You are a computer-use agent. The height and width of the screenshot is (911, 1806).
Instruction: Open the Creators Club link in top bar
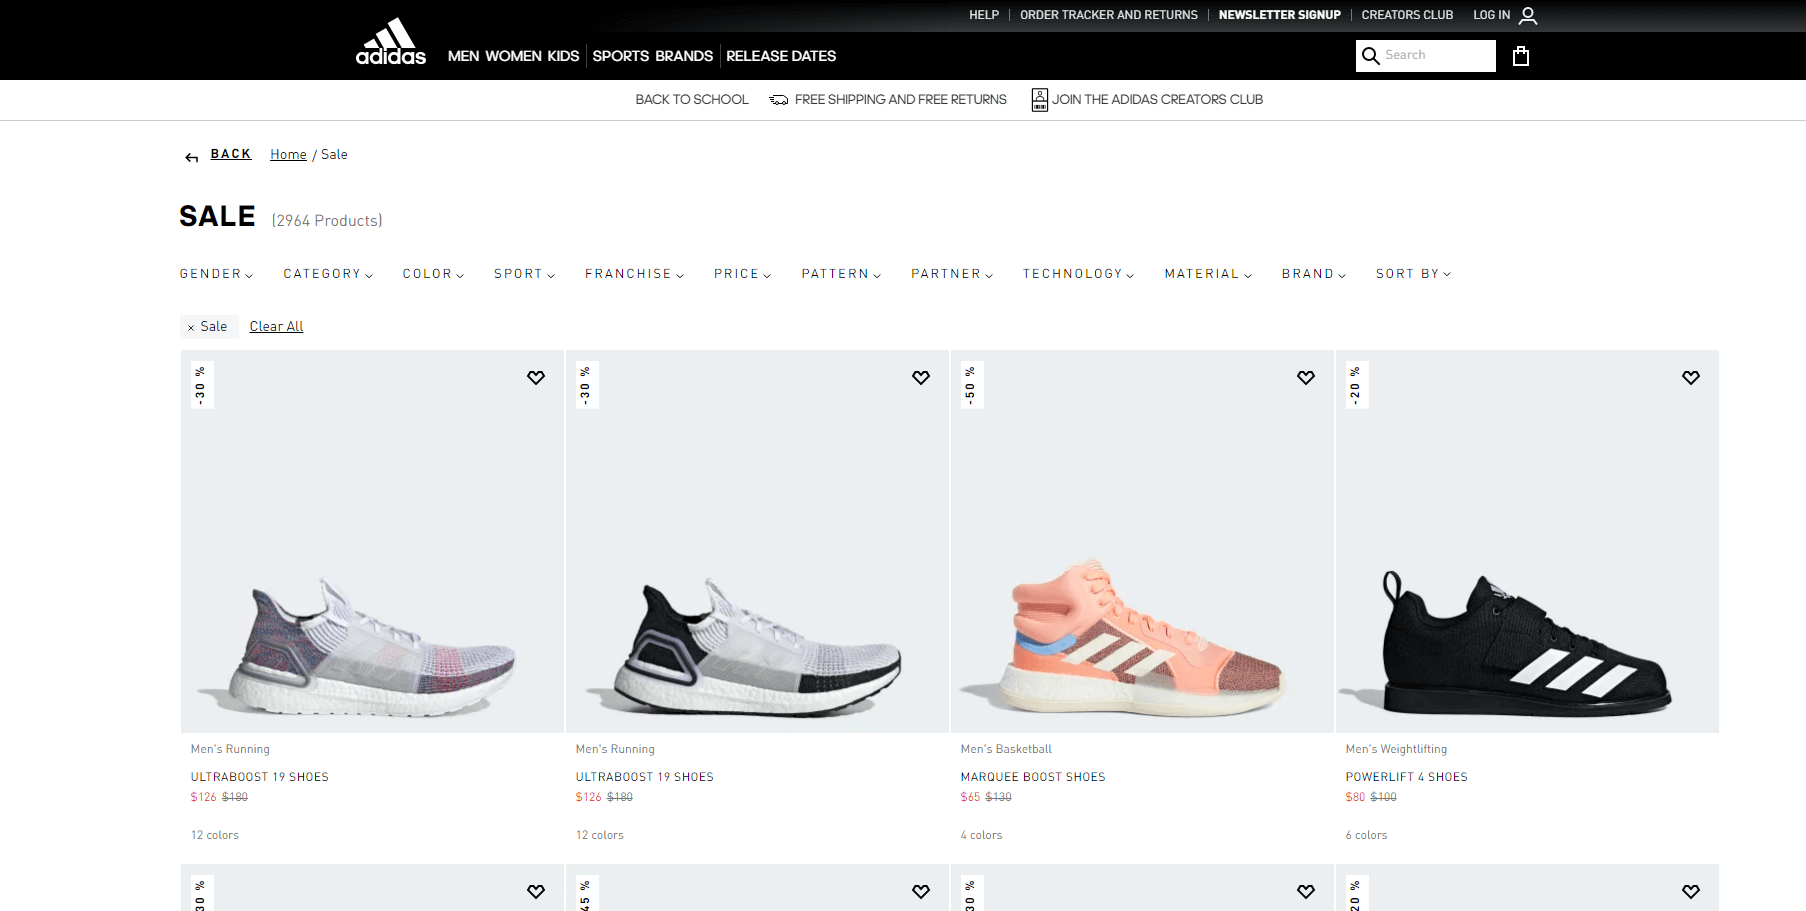tap(1407, 15)
